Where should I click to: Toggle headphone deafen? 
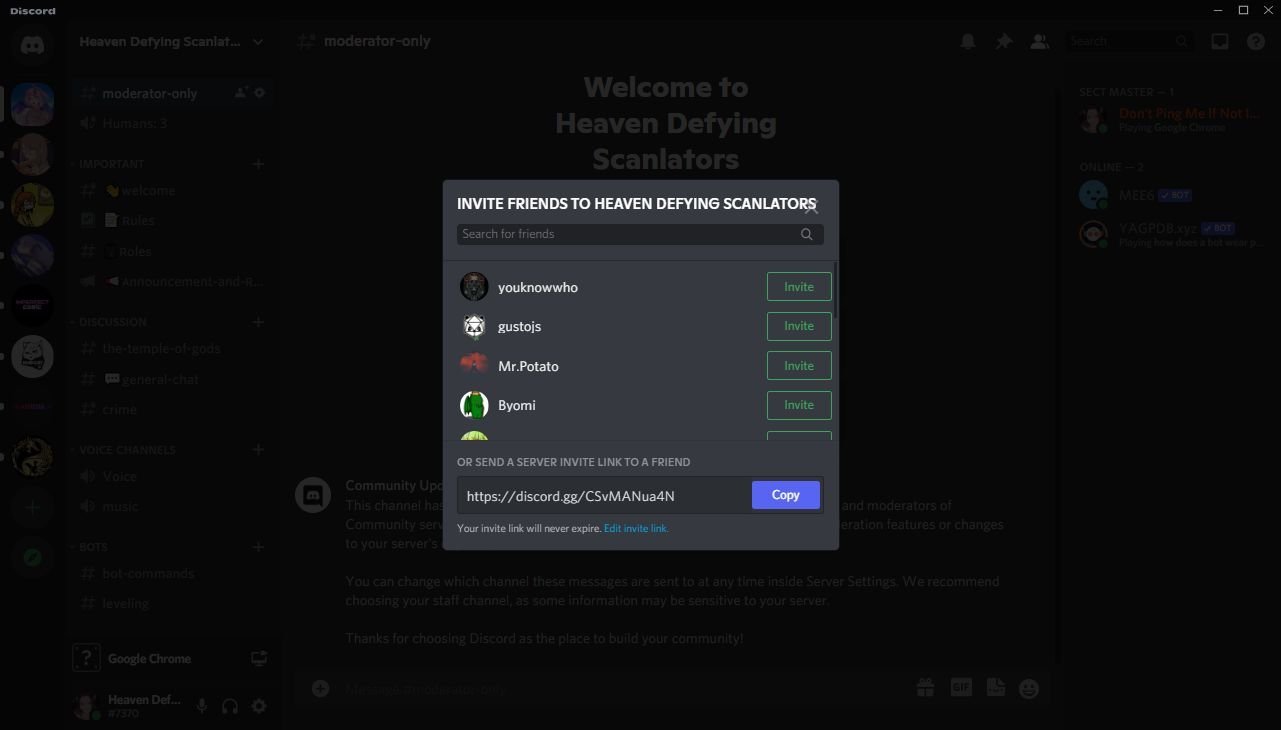click(230, 706)
